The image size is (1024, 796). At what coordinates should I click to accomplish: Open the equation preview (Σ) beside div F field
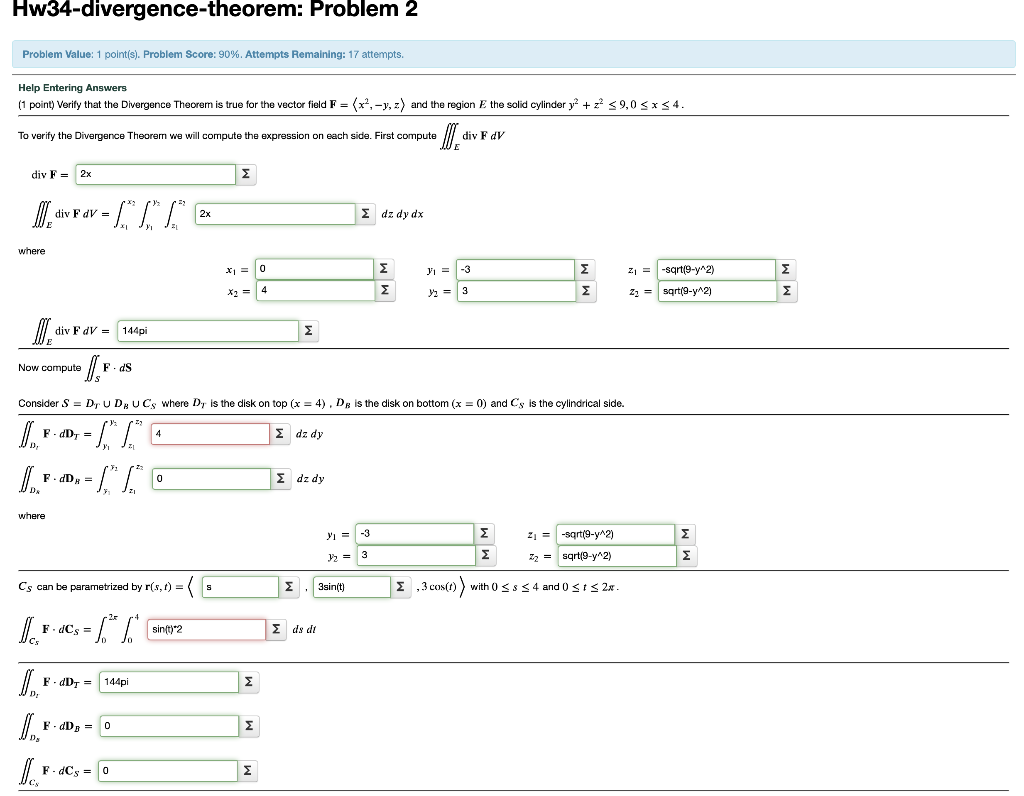tap(247, 174)
